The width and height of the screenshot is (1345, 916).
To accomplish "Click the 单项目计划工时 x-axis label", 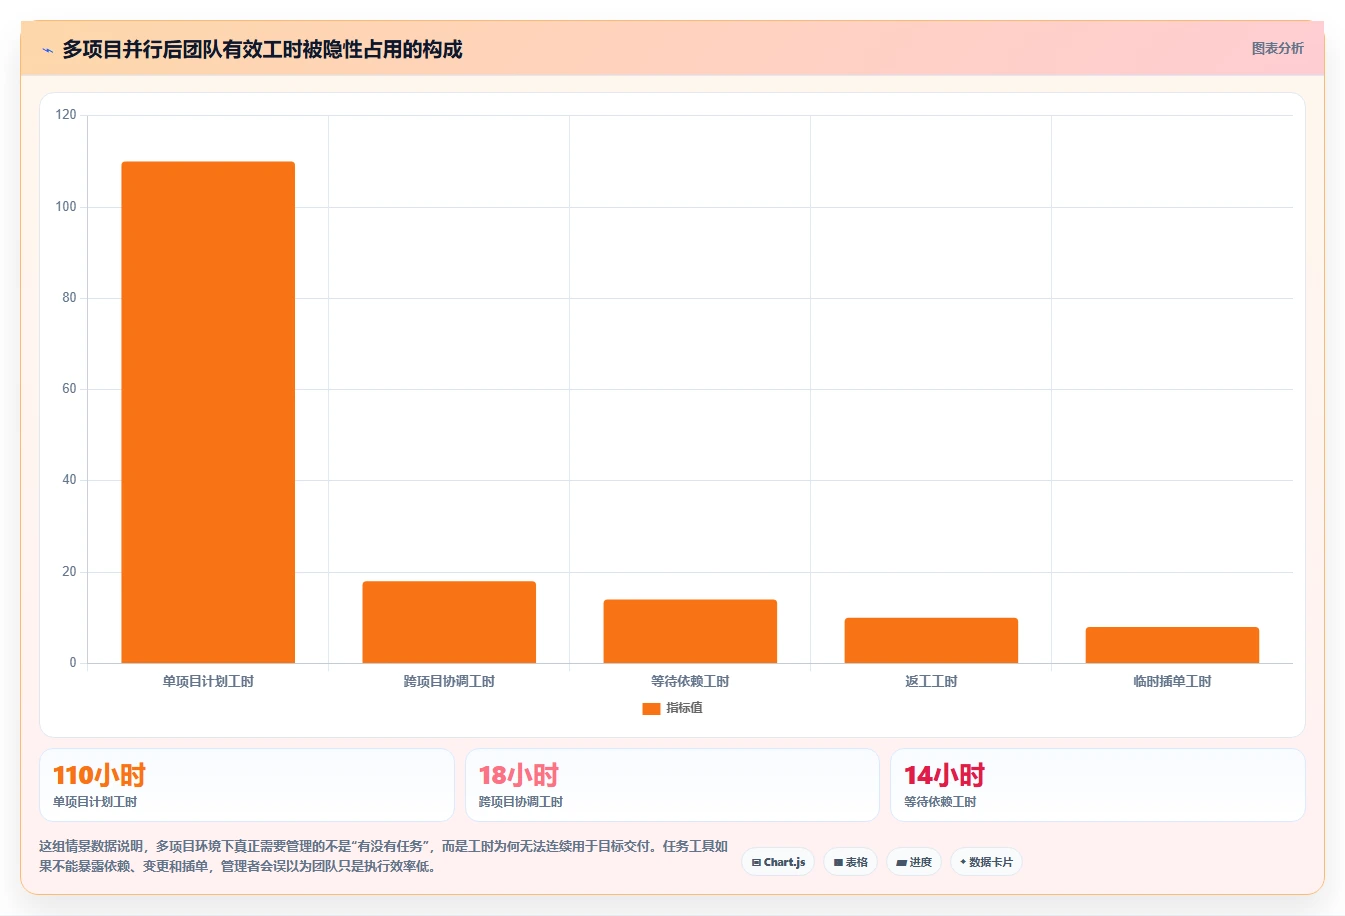I will [208, 682].
